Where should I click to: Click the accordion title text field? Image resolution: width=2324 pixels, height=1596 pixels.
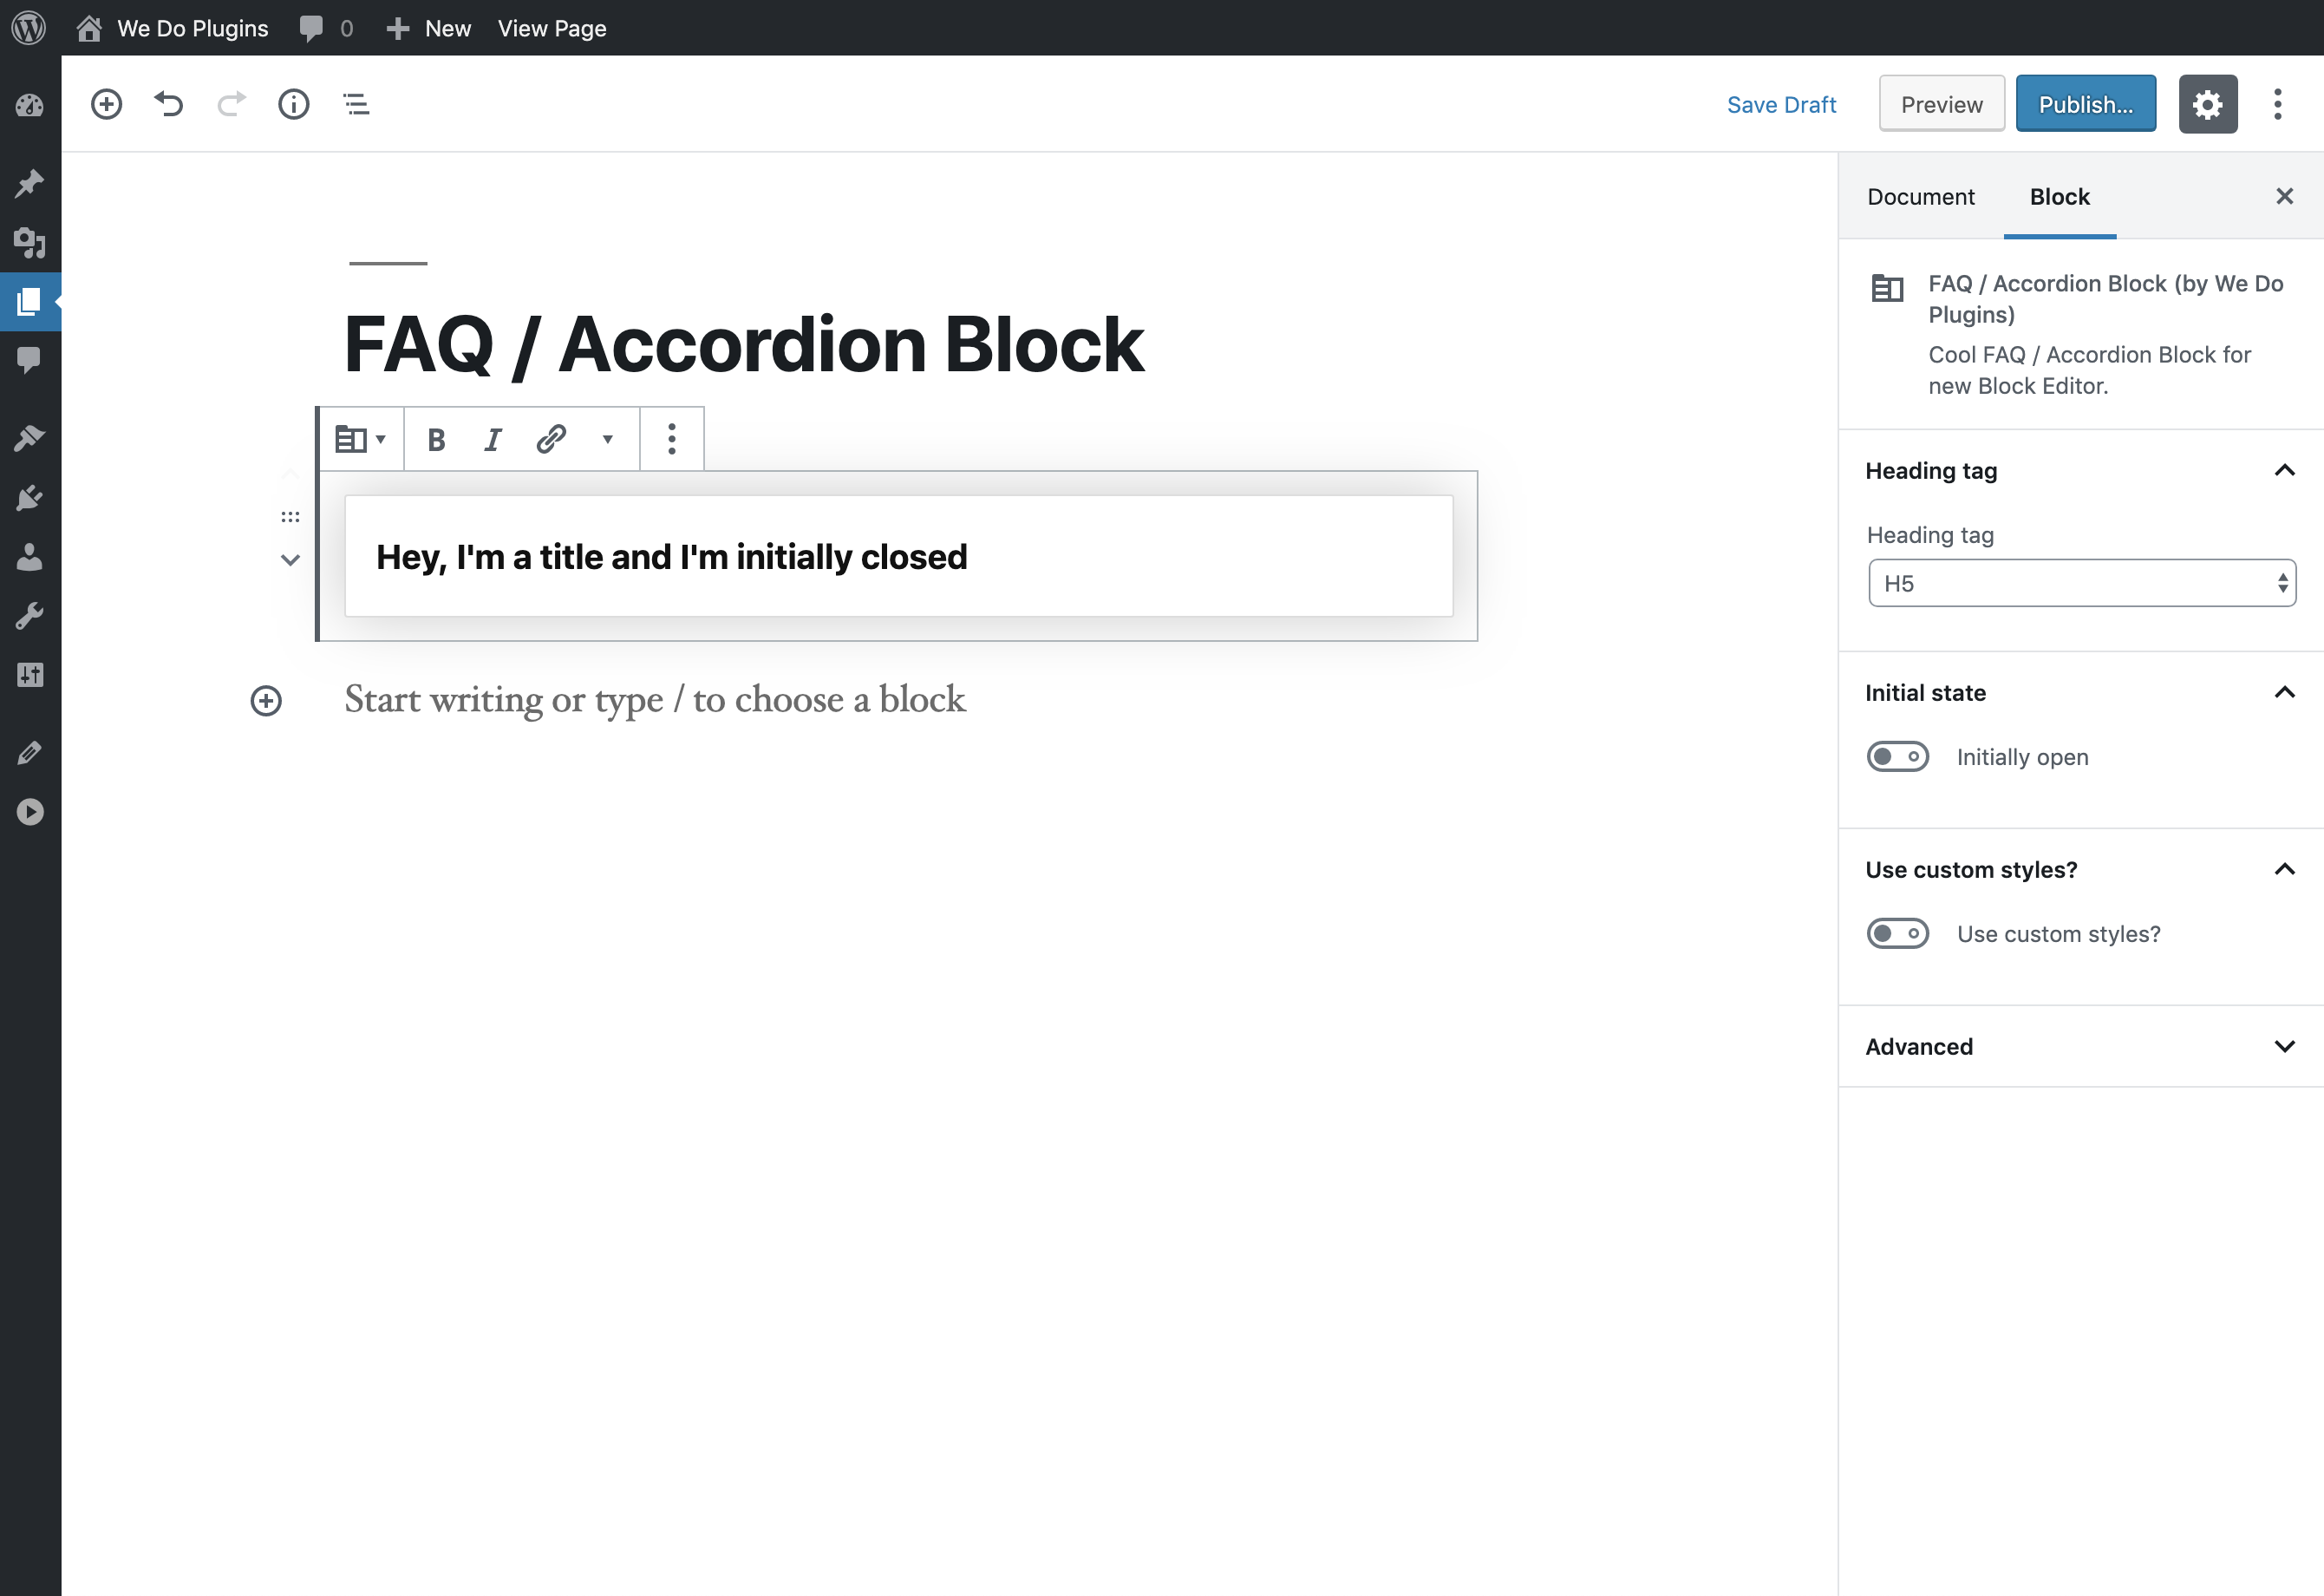pos(898,557)
